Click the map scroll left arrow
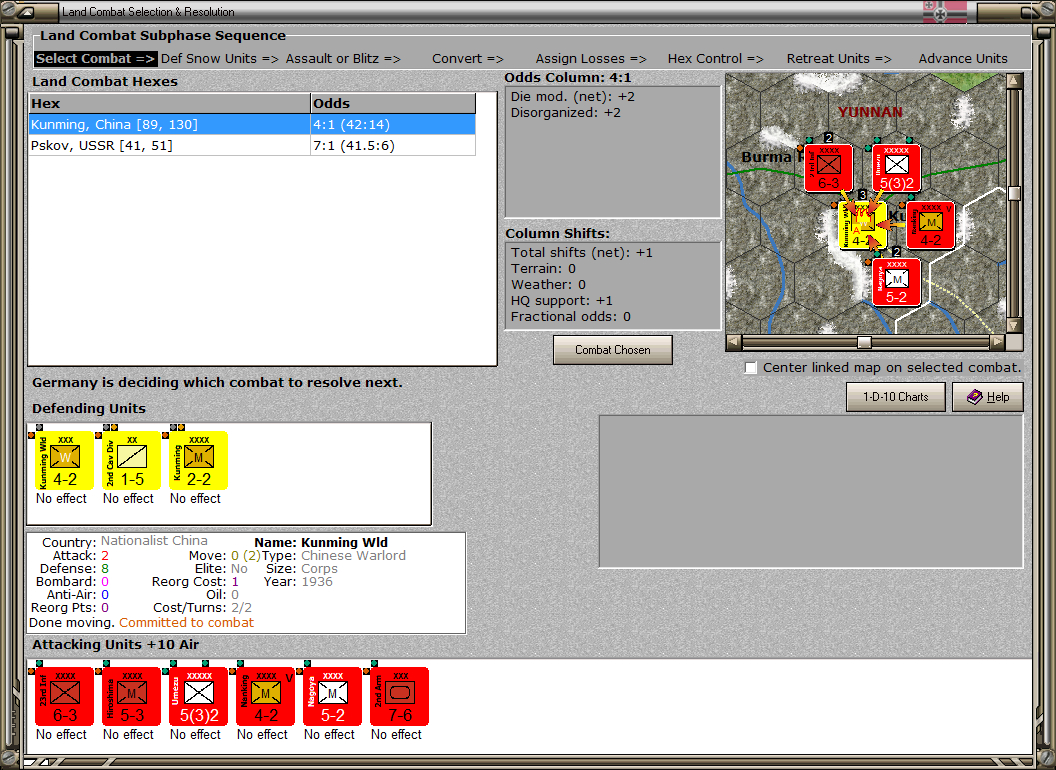The height and width of the screenshot is (770, 1056). [x=734, y=342]
